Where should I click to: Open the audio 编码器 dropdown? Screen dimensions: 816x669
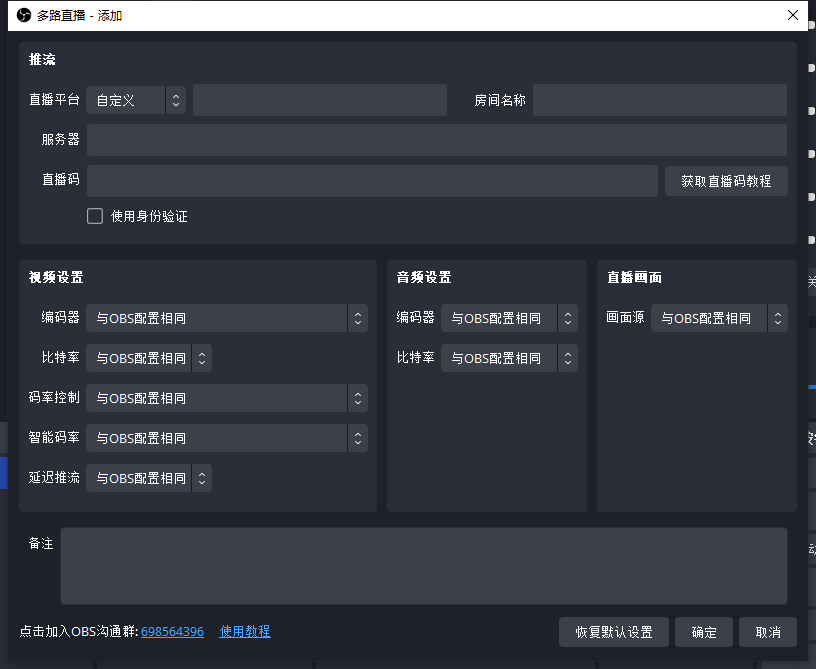point(509,318)
